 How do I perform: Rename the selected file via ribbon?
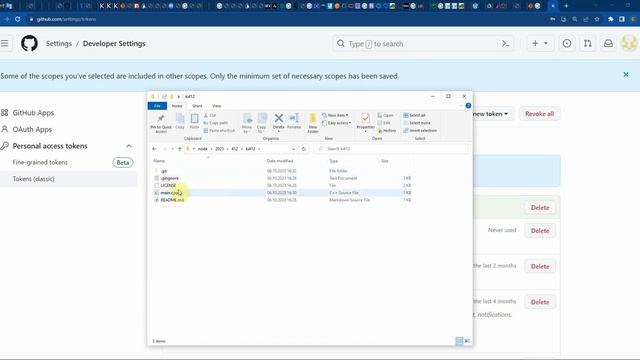294,121
